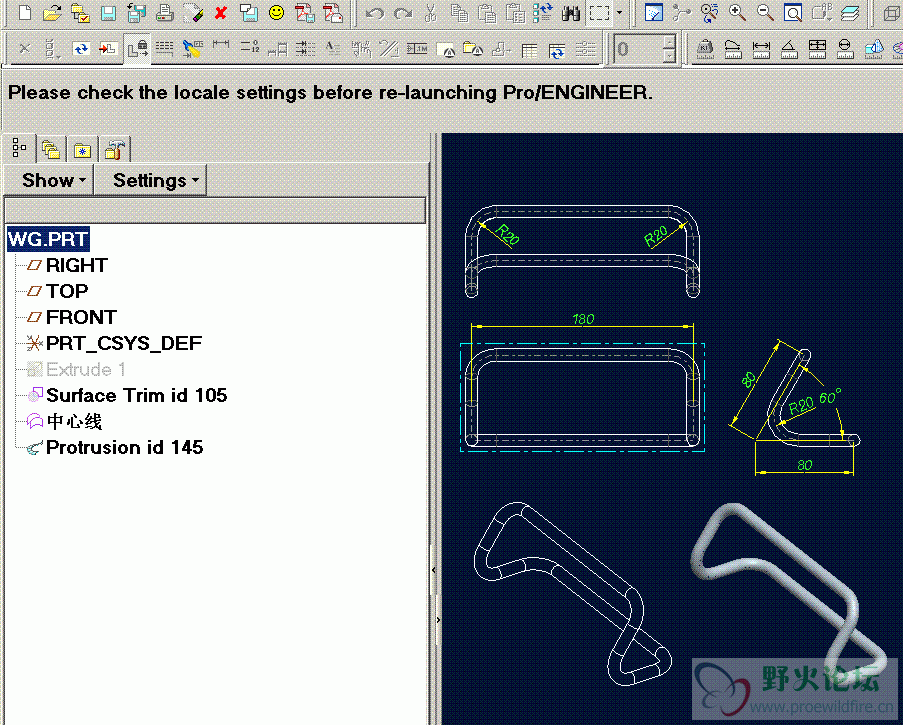
Task: Switch to Model Tree tab
Action: (x=20, y=149)
